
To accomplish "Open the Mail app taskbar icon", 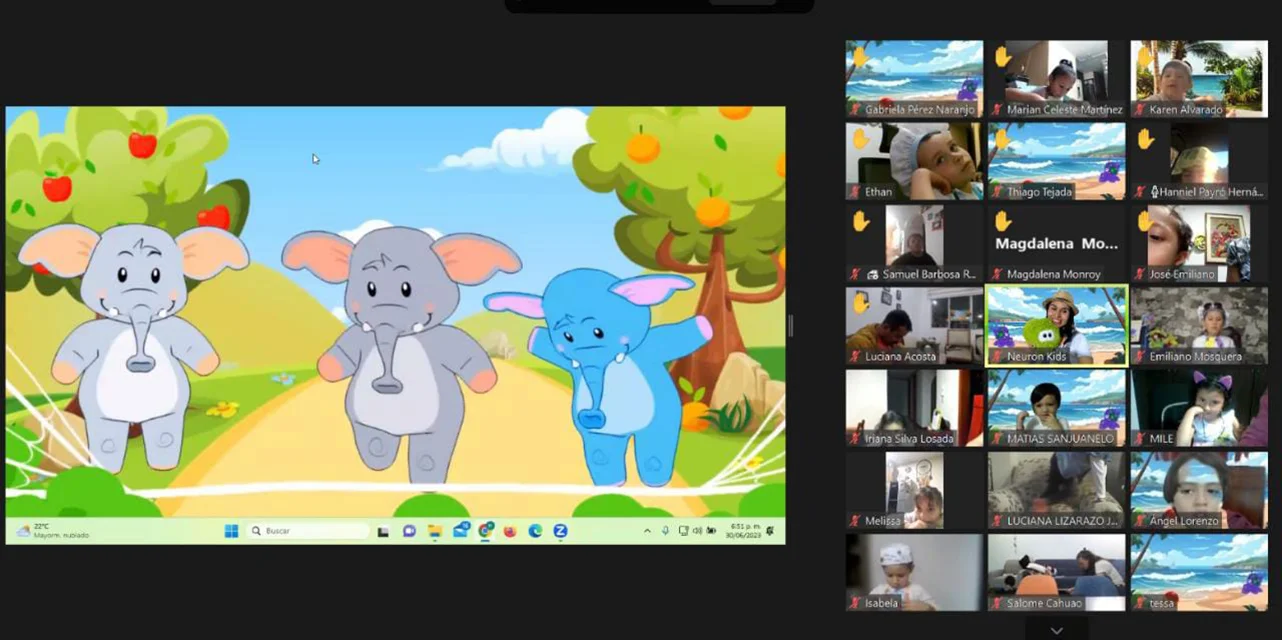I will point(460,531).
